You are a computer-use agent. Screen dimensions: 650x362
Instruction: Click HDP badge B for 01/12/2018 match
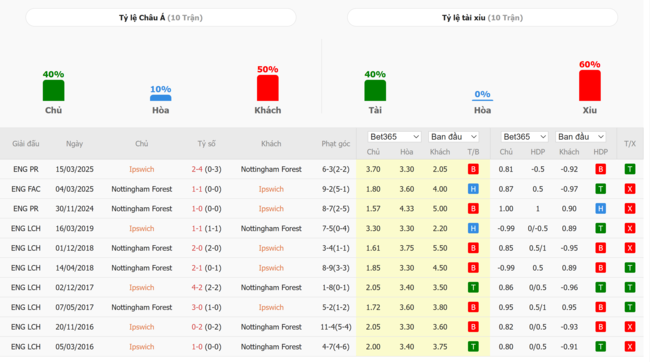[x=600, y=248]
